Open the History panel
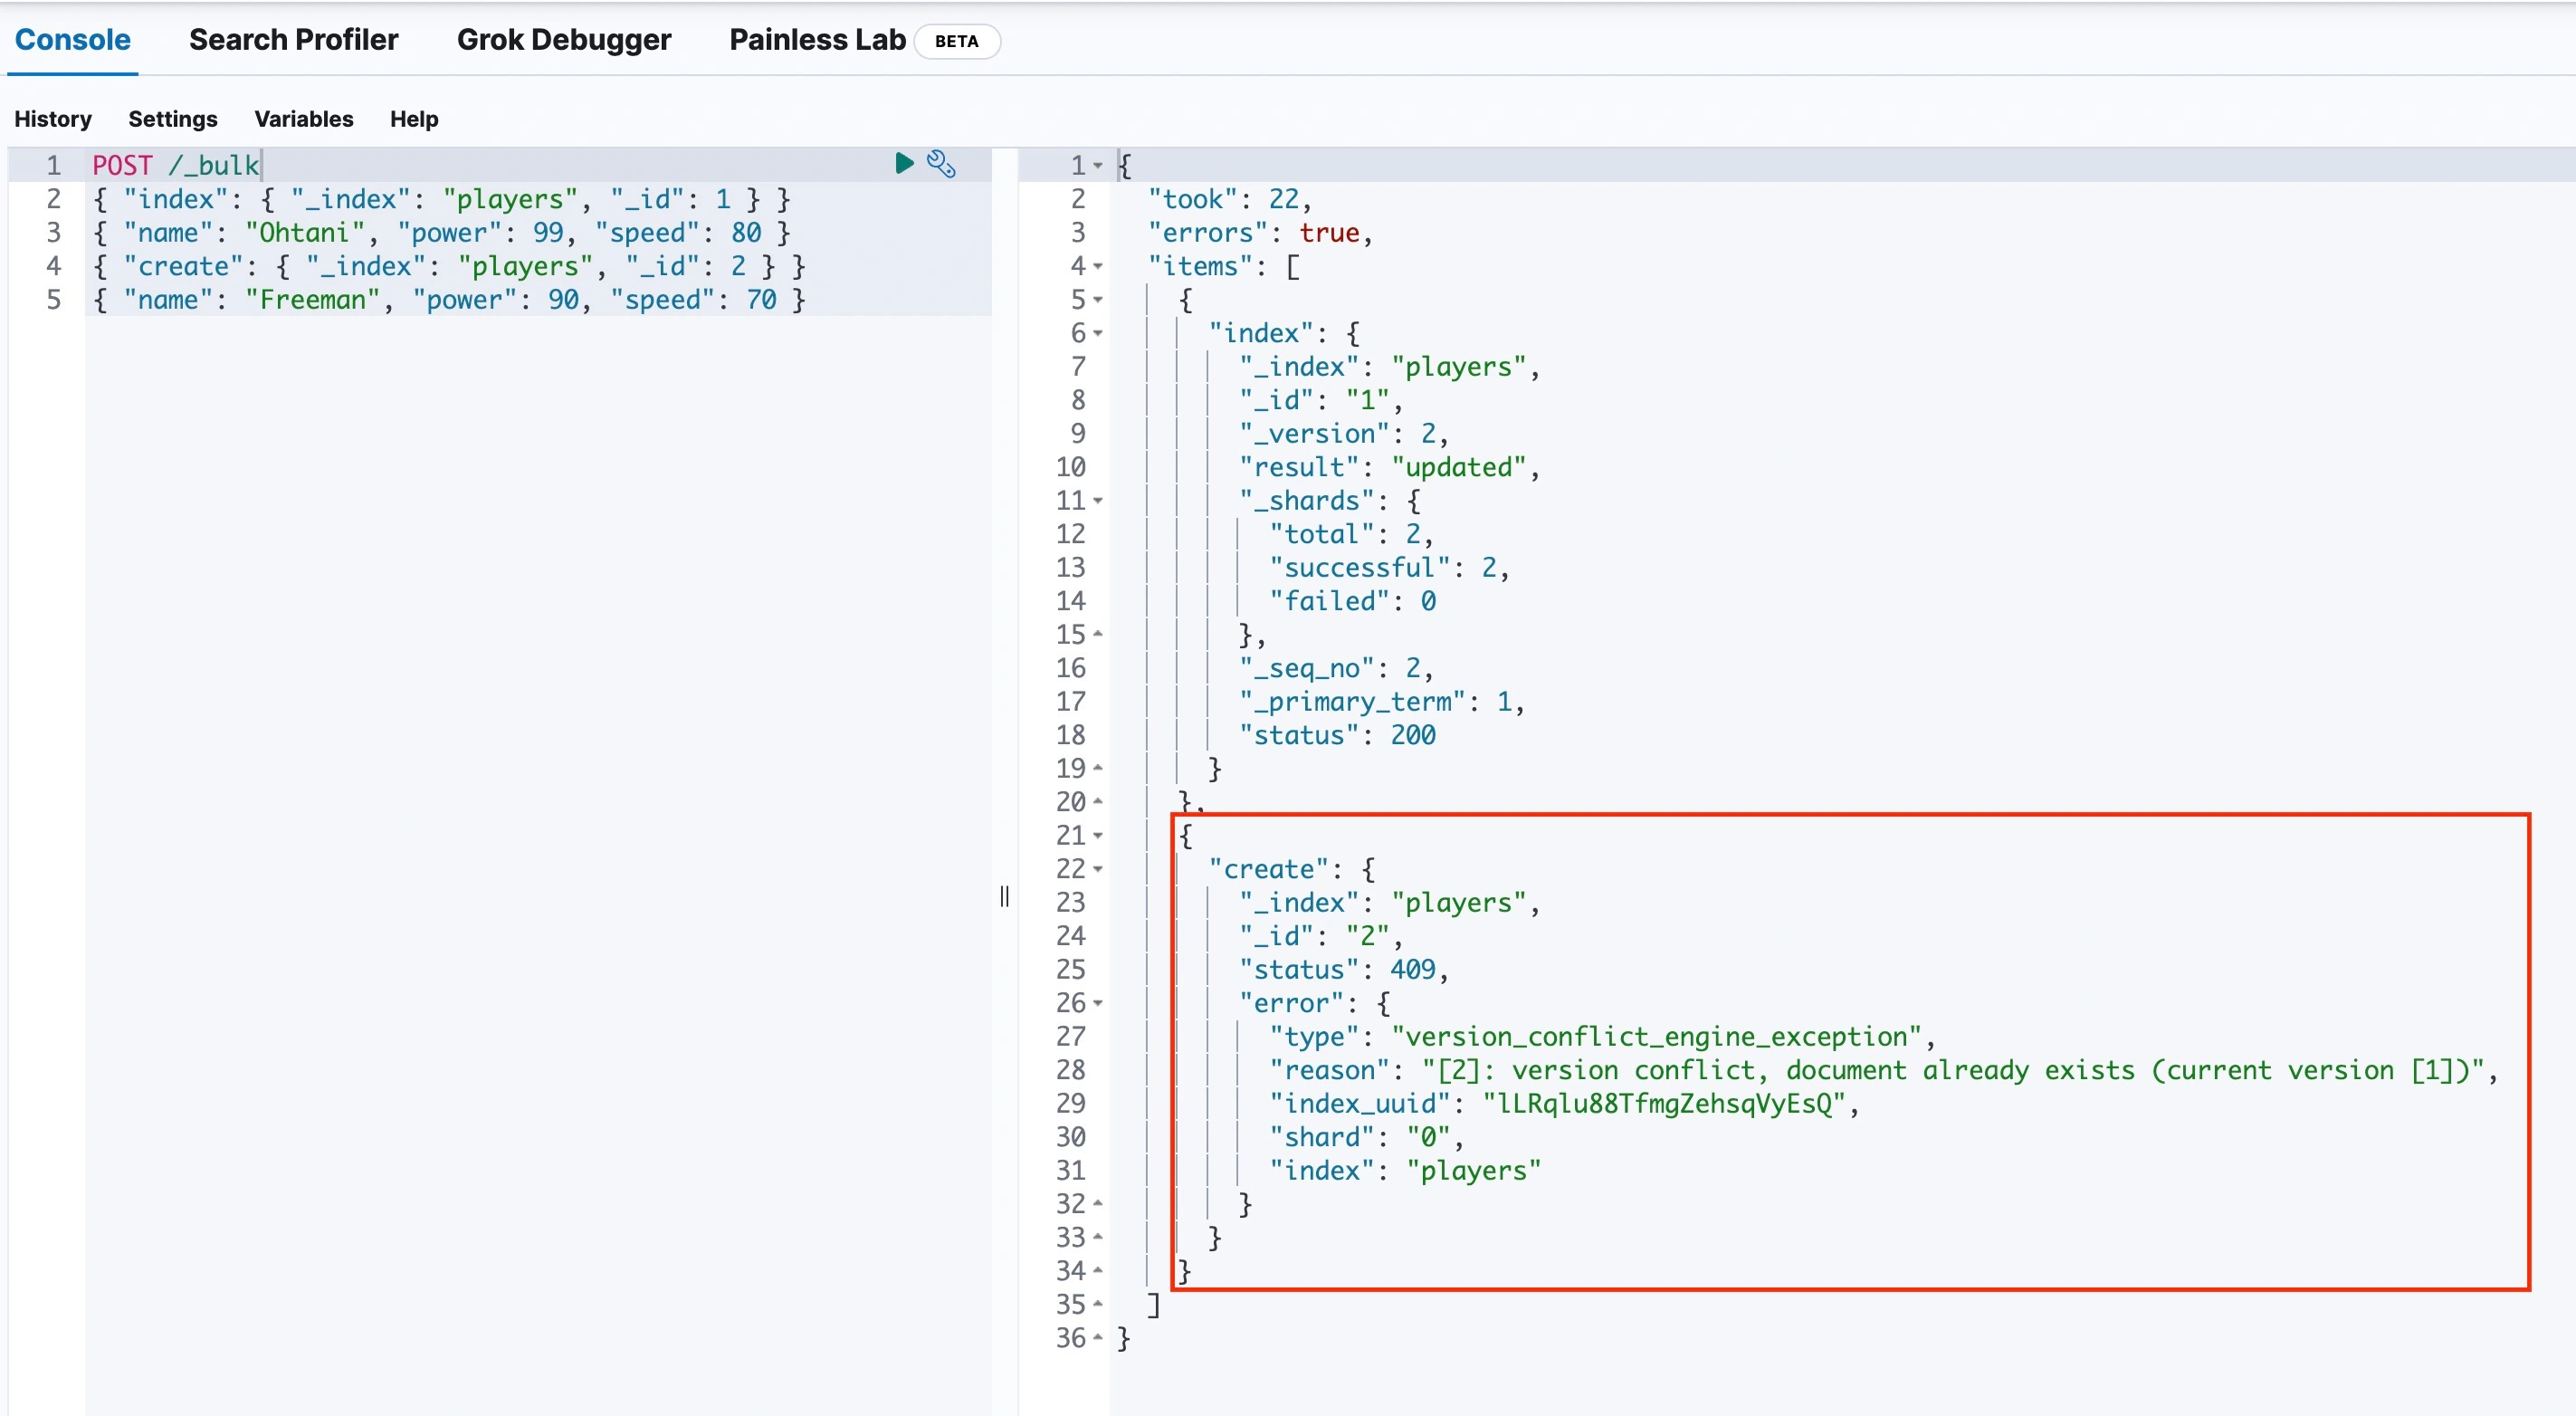 [x=53, y=119]
